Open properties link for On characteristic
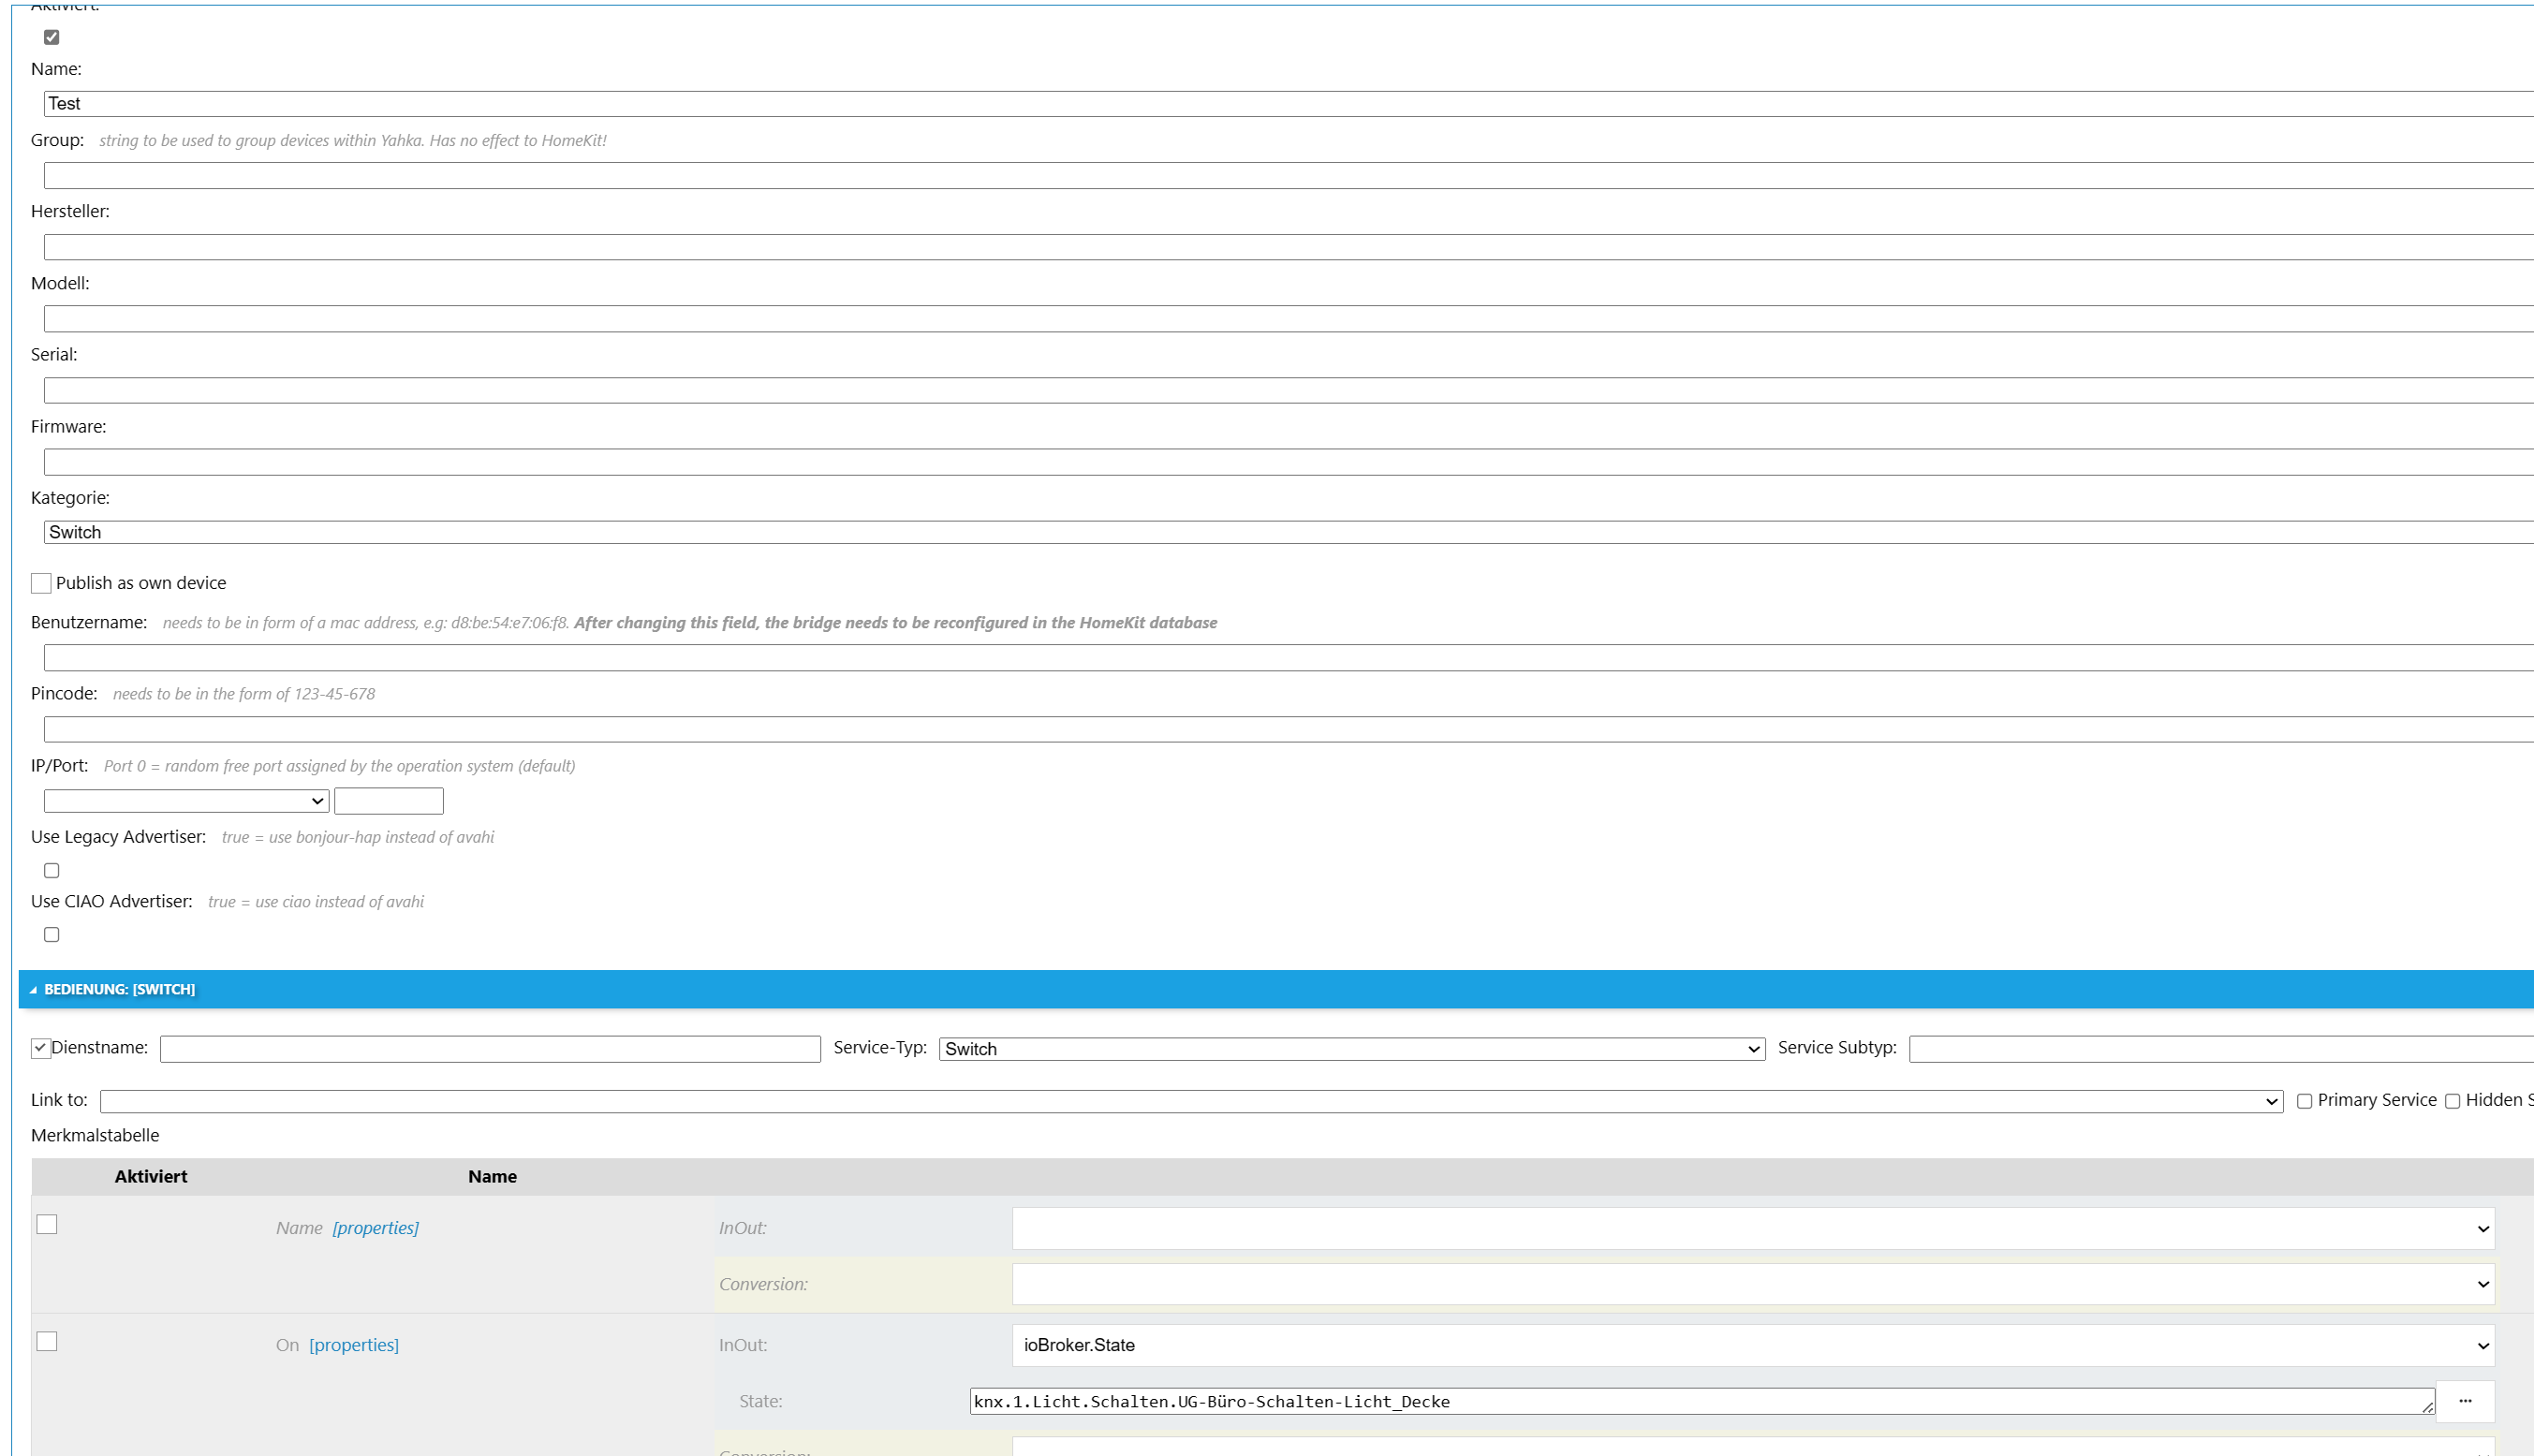2534x1456 pixels. [x=353, y=1345]
